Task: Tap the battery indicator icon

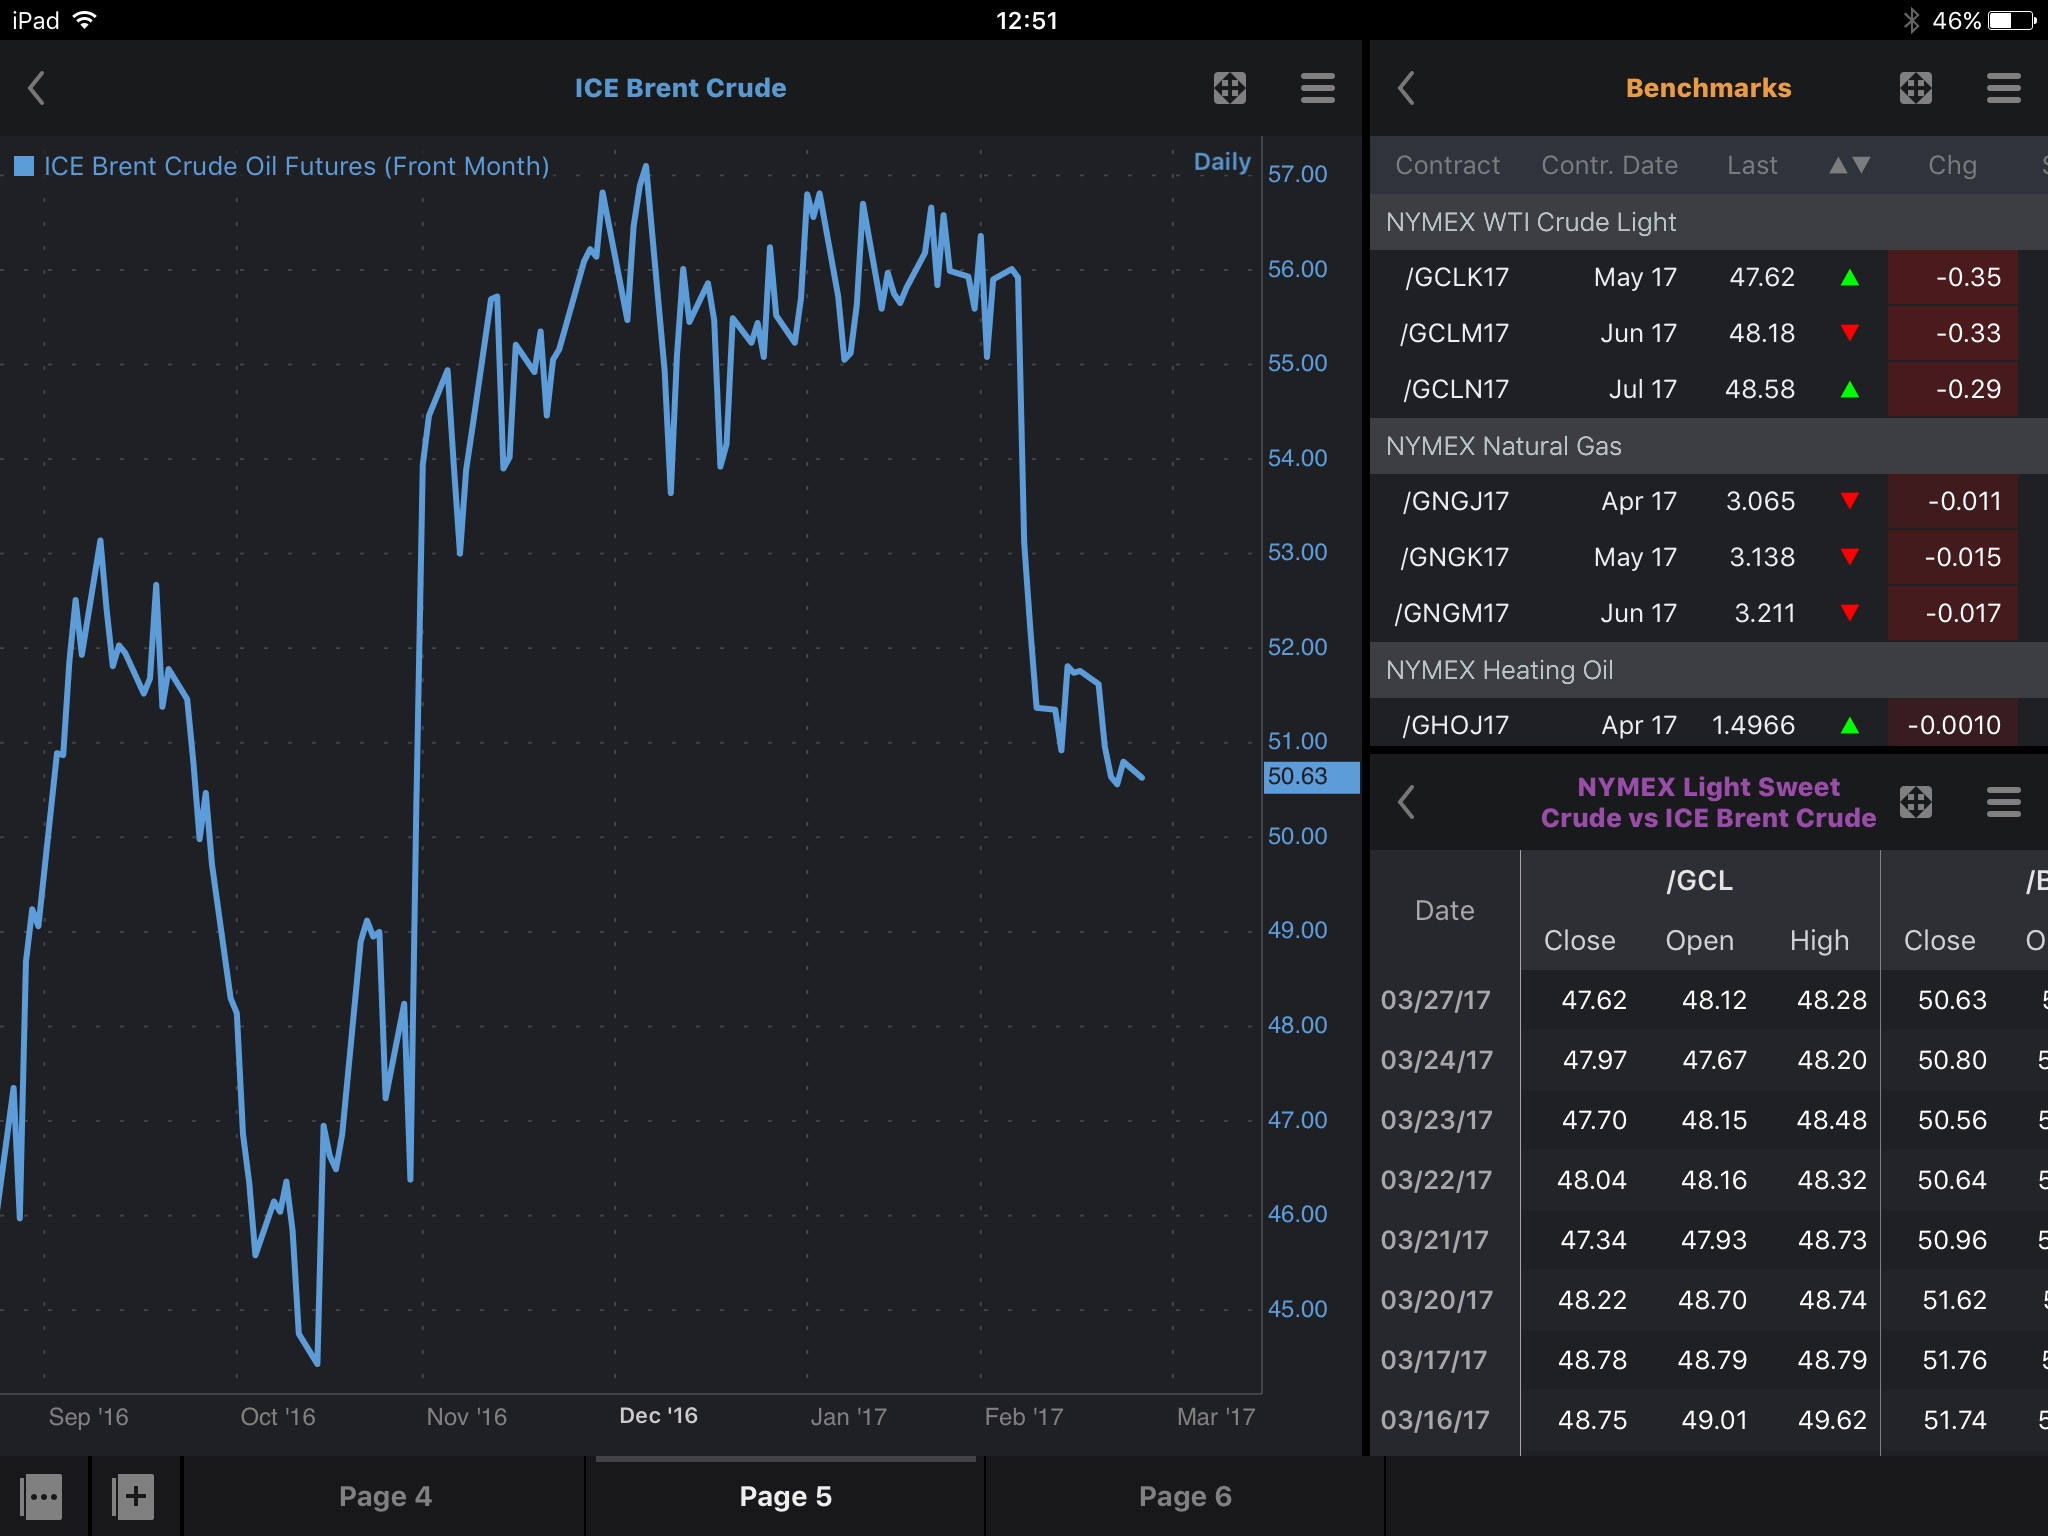Action: click(2013, 20)
